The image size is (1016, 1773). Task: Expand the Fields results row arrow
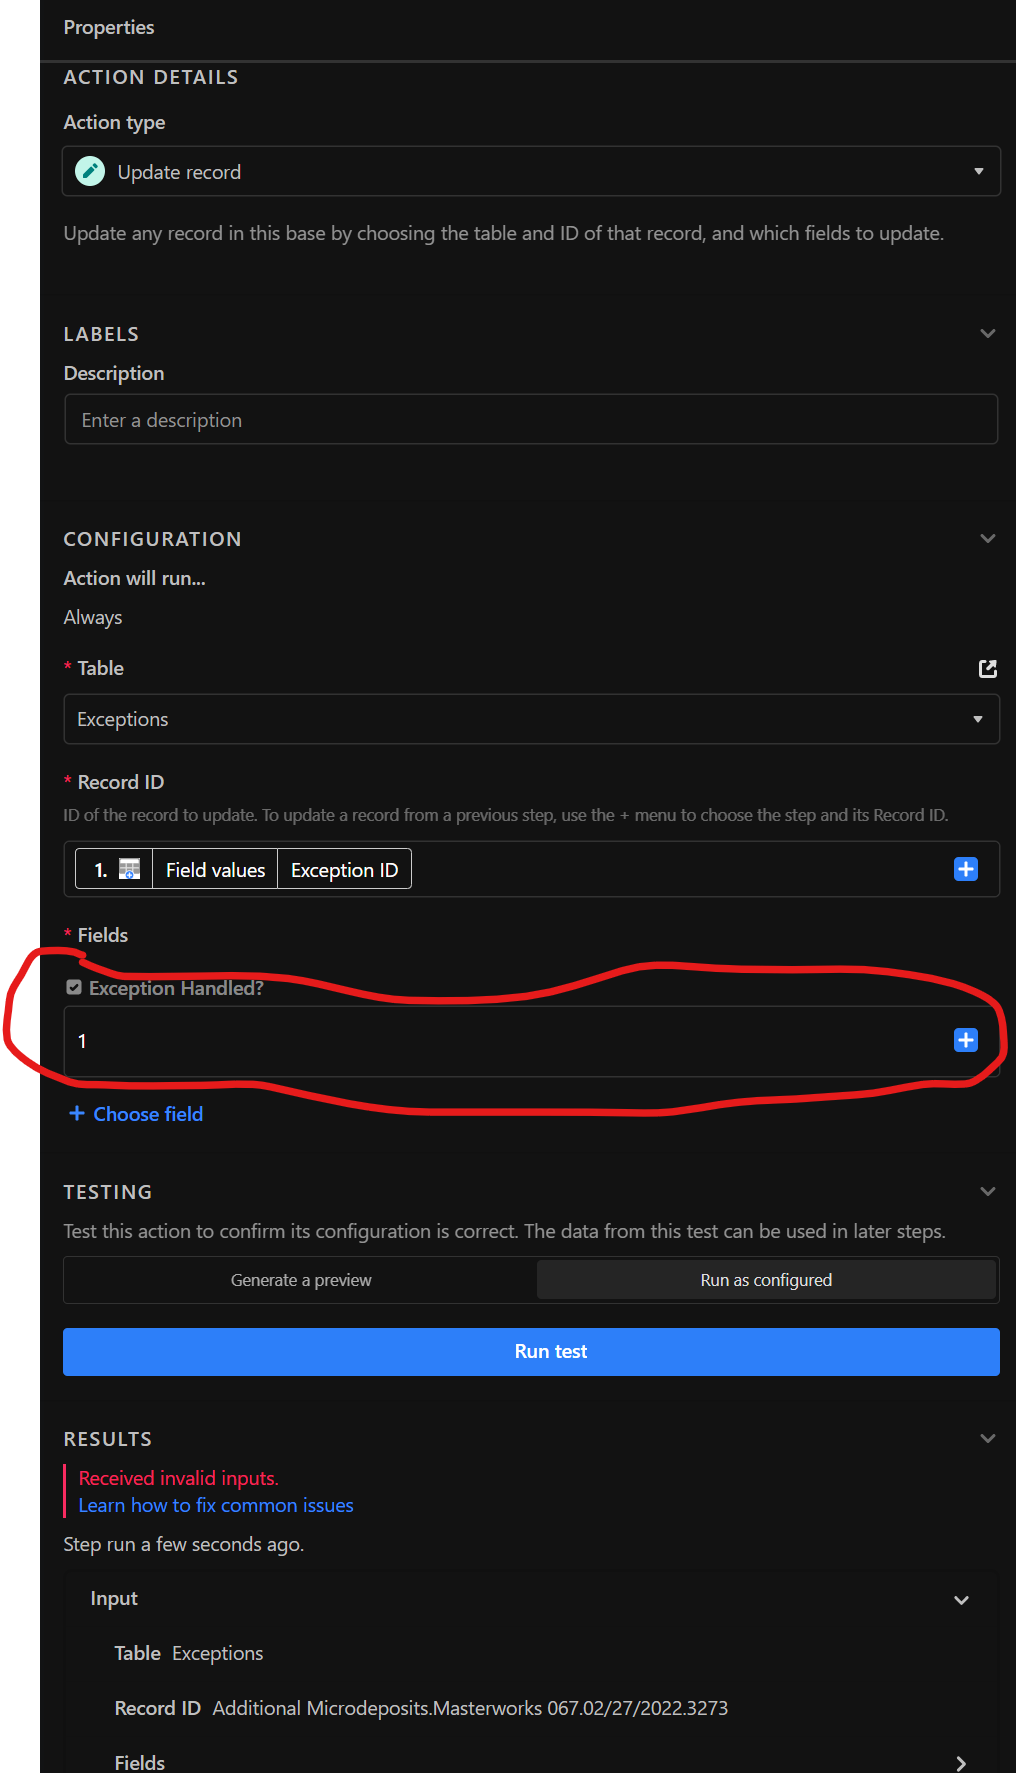coord(961,1763)
